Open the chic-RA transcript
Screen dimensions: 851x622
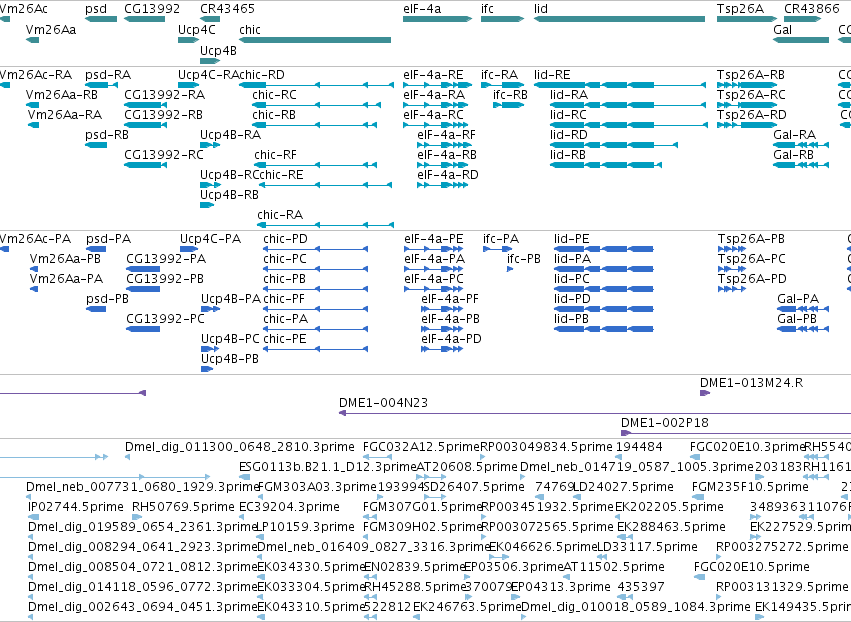click(x=326, y=225)
